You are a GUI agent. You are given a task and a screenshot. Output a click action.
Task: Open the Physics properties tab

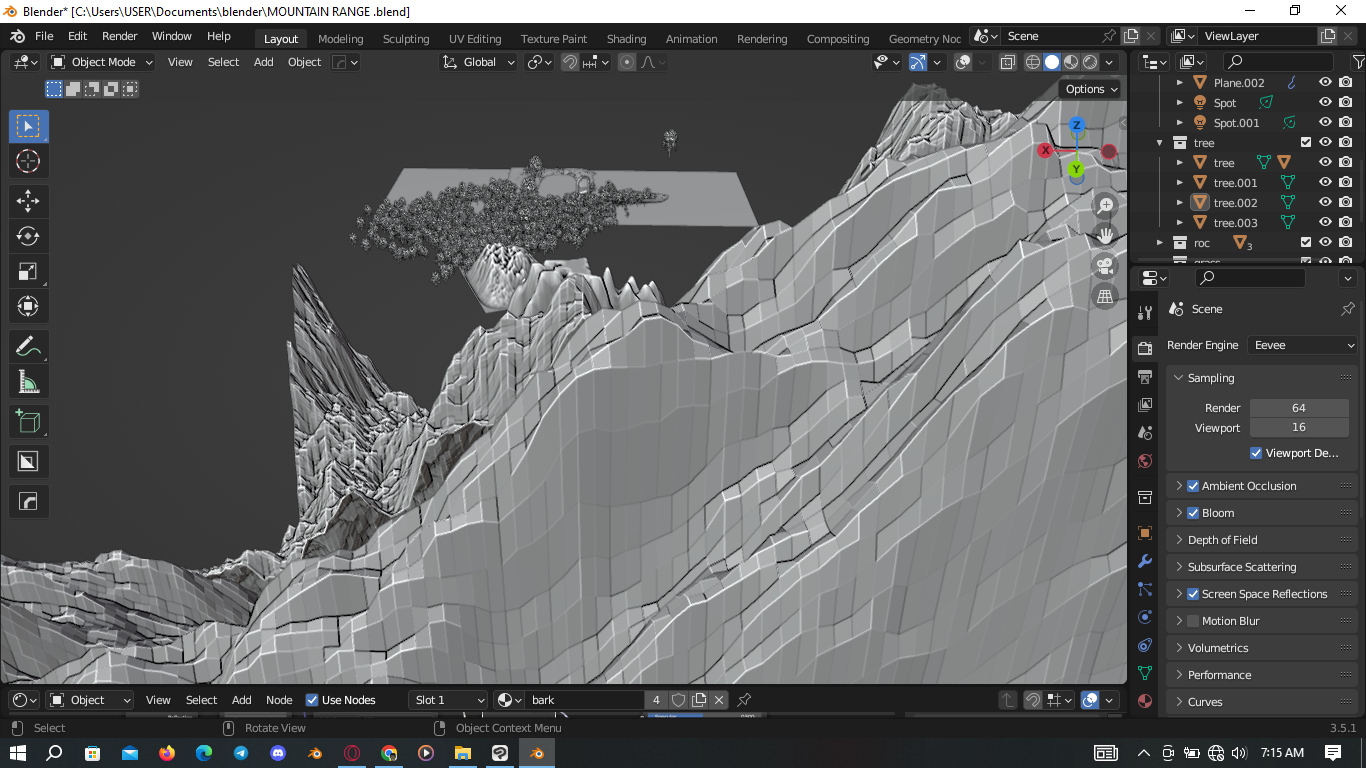[x=1145, y=617]
